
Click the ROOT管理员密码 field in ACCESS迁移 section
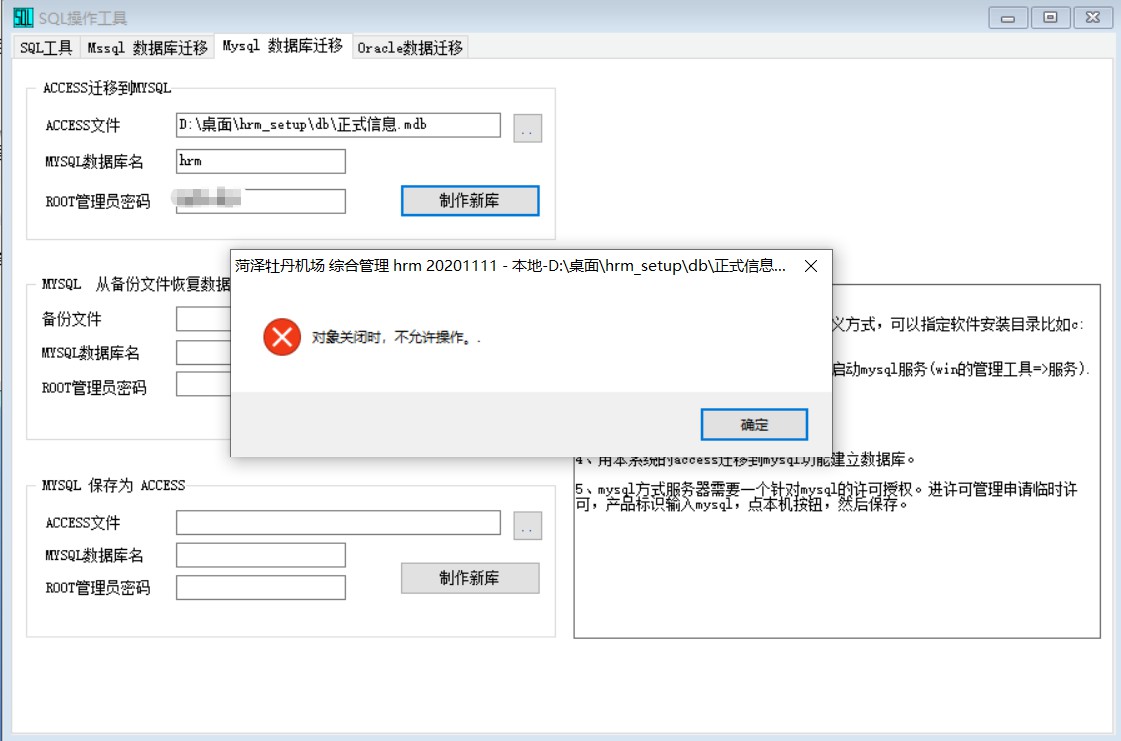tap(260, 201)
